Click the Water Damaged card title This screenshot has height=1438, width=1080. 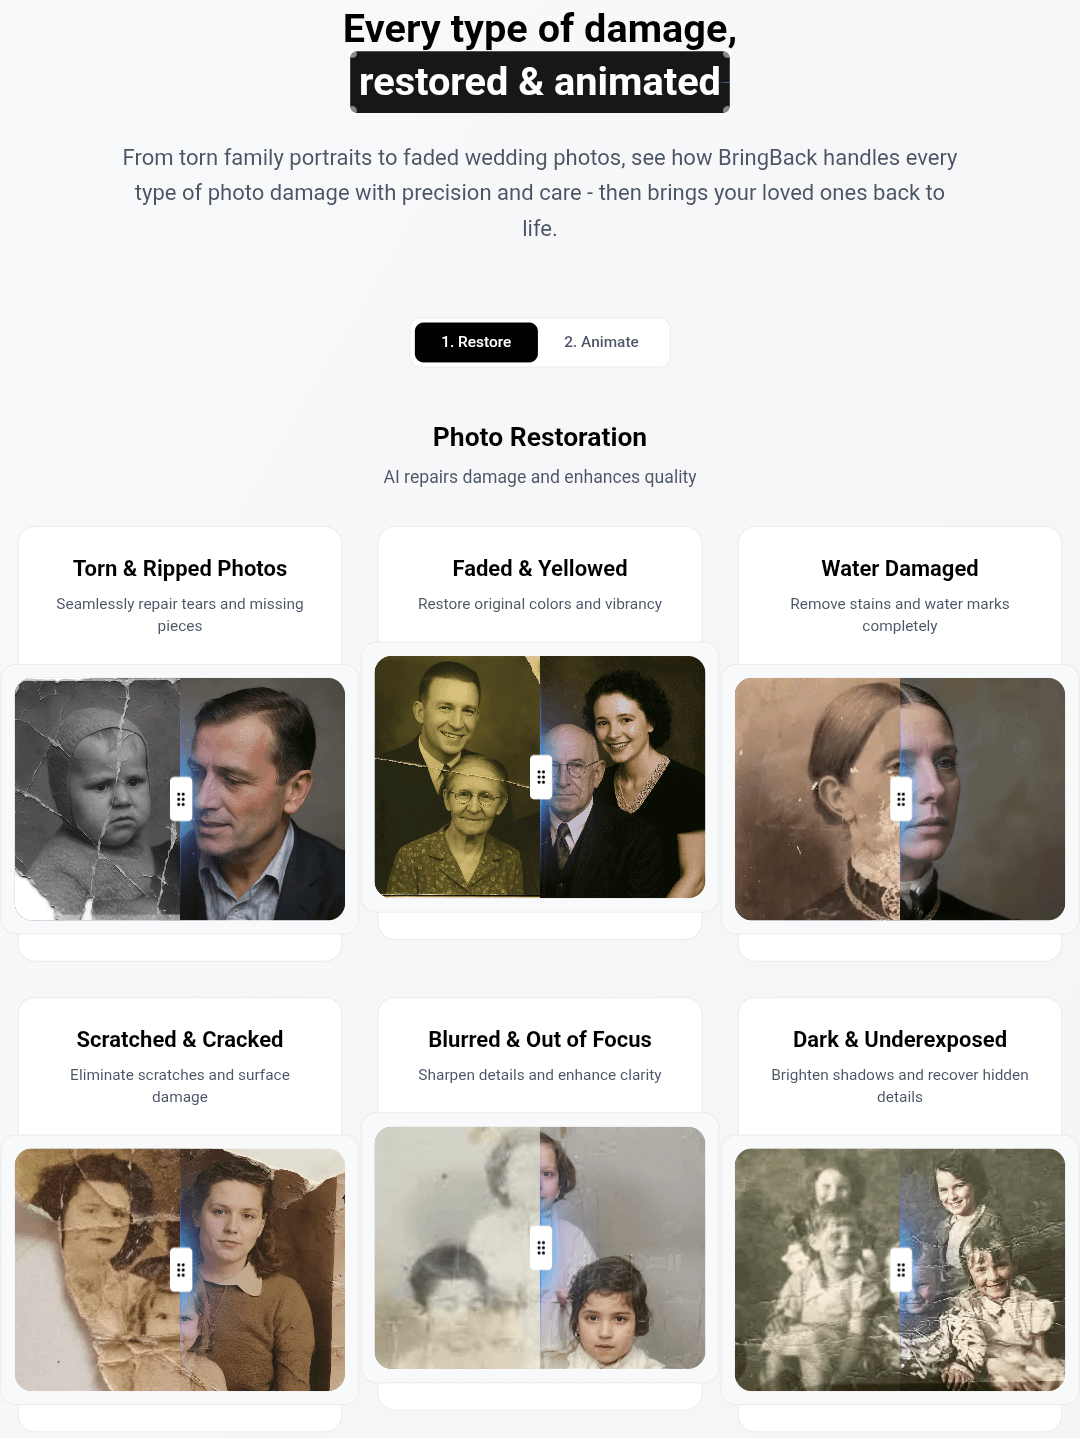(x=900, y=568)
